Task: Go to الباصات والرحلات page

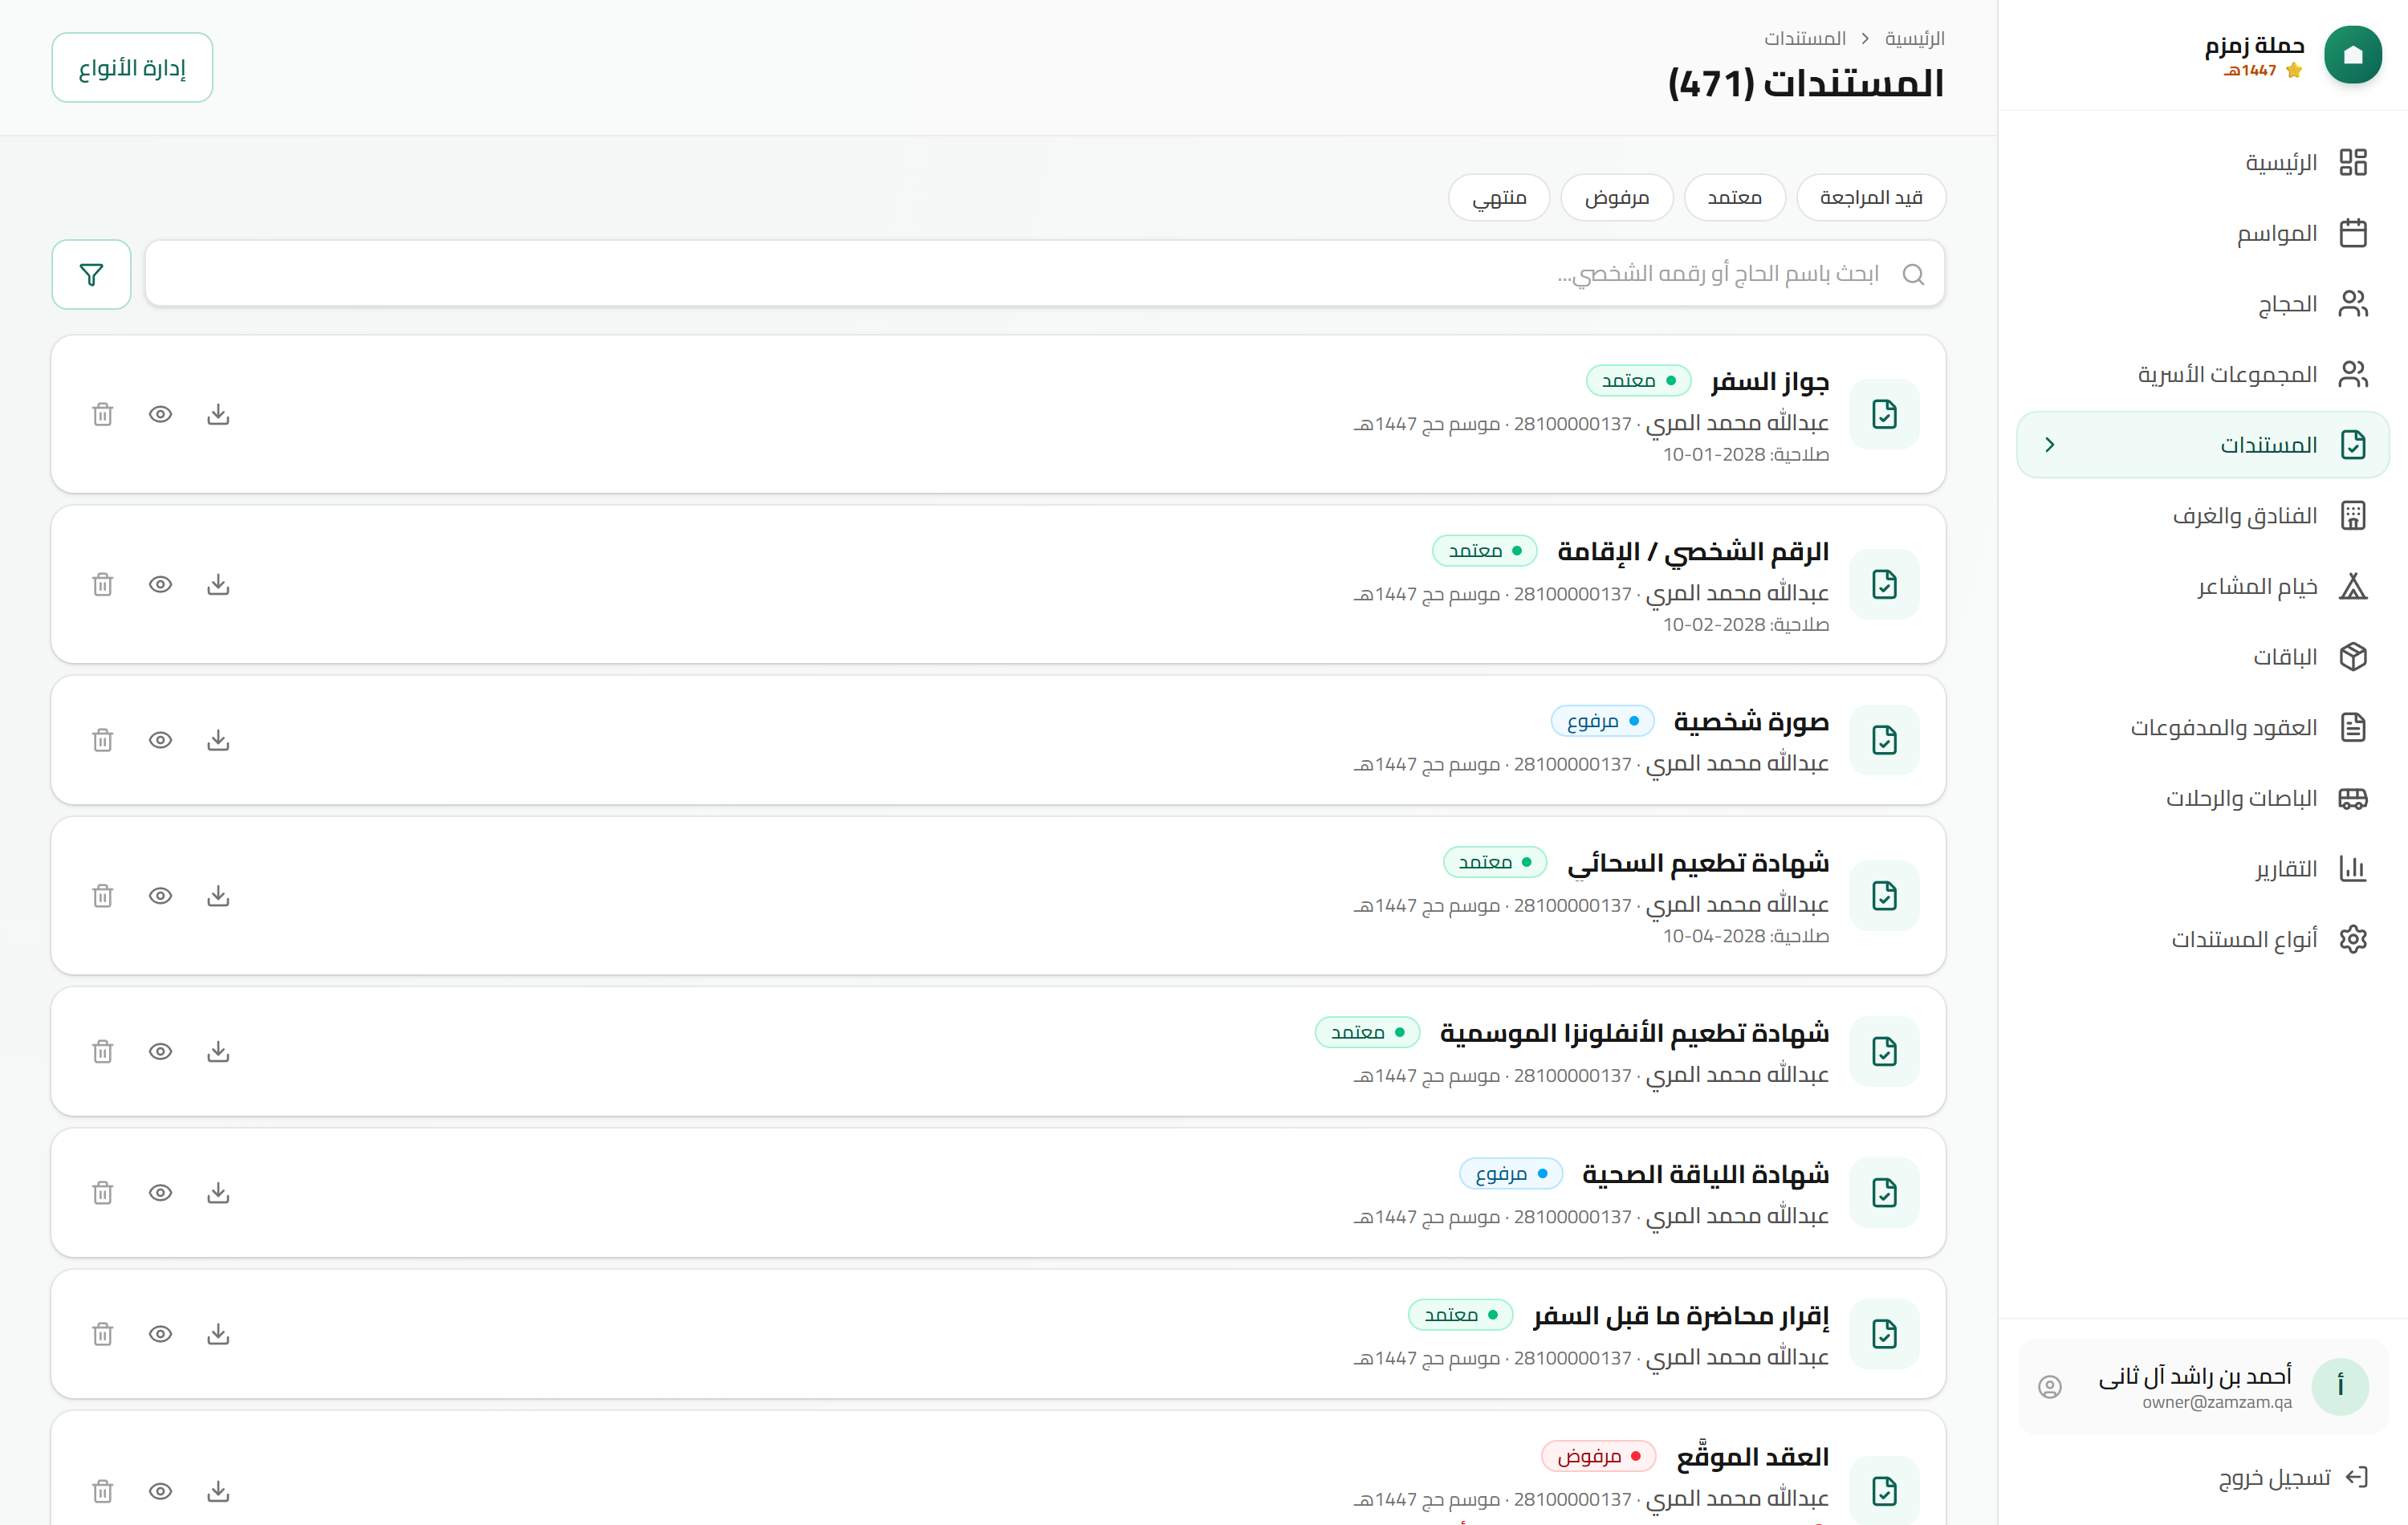Action: pos(2203,798)
